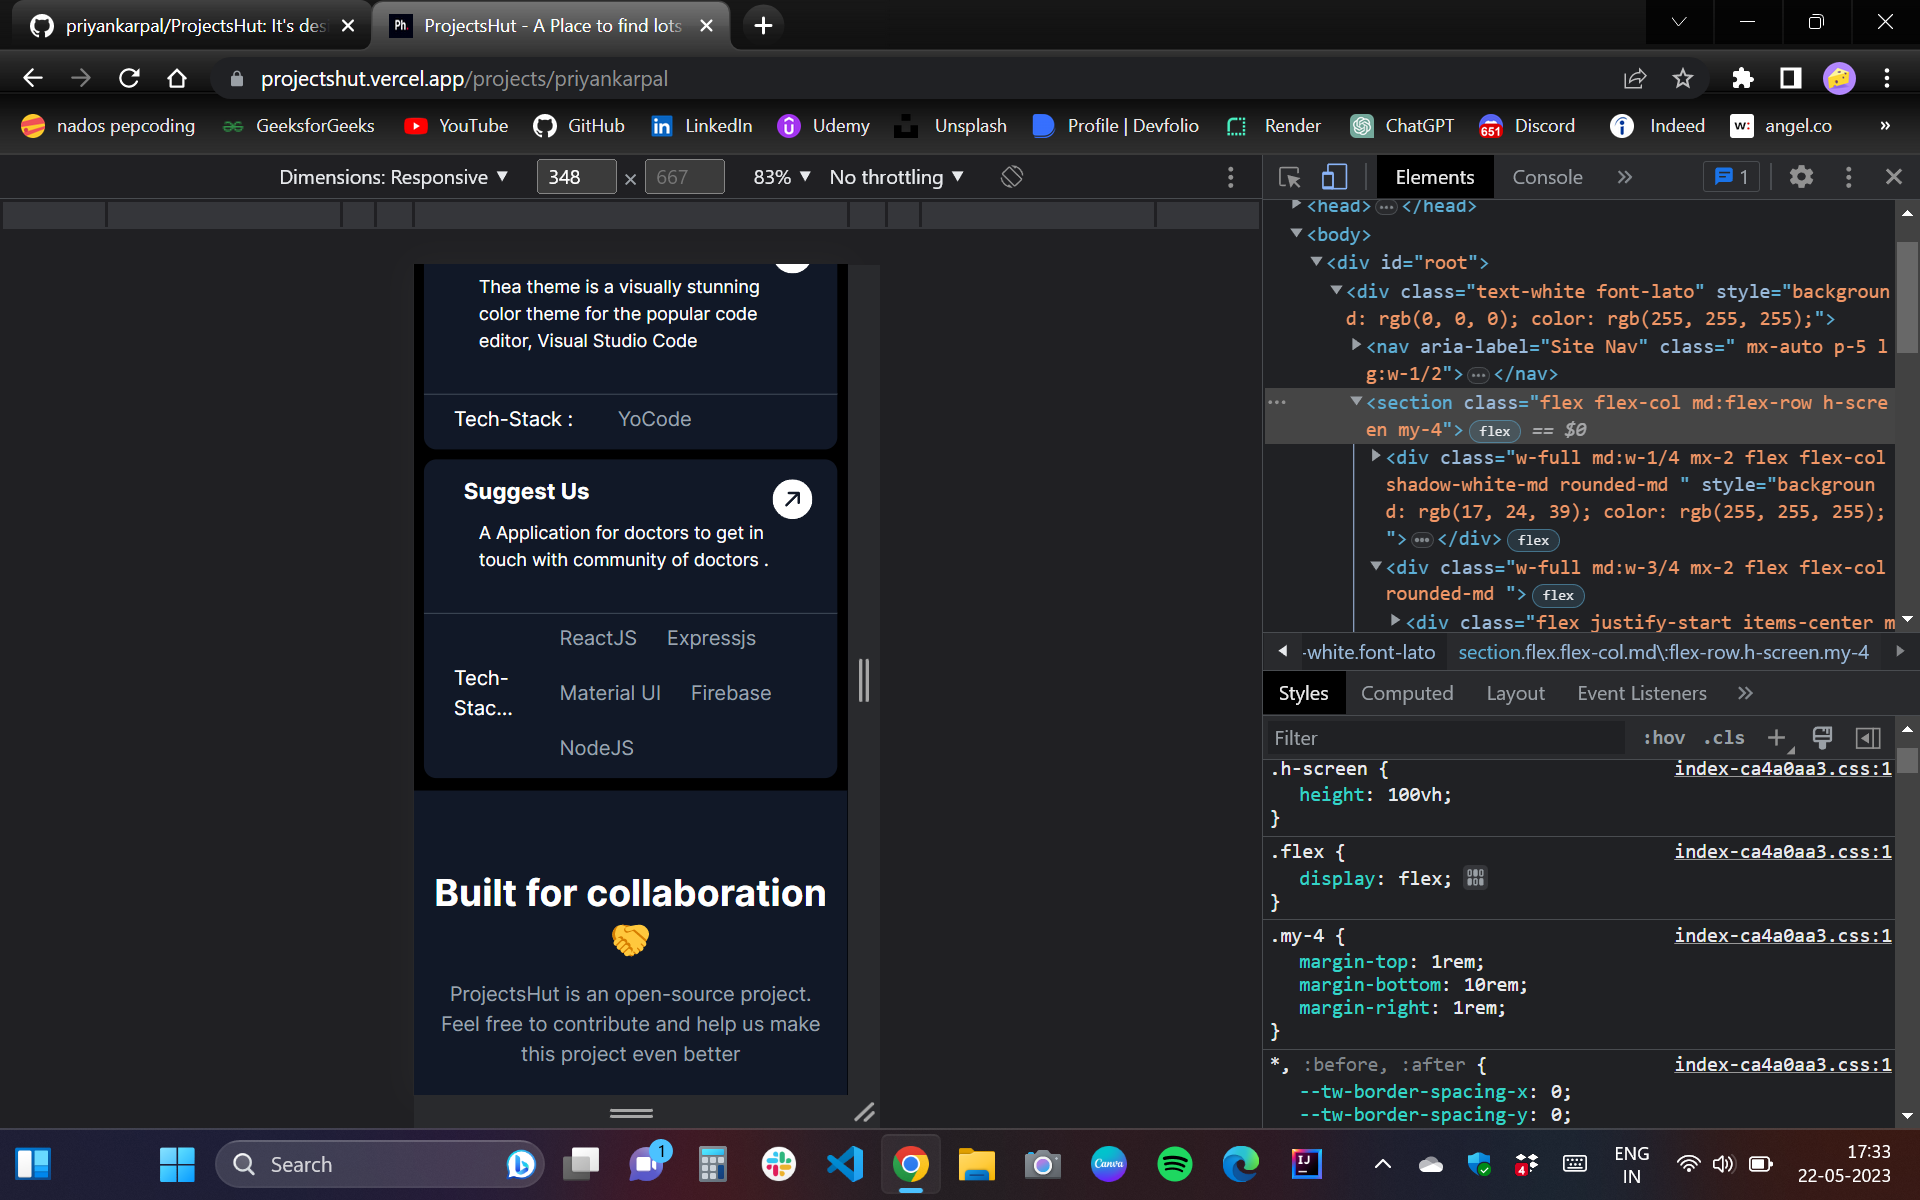Open the No throttling dropdown
The image size is (1920, 1200).
(895, 176)
